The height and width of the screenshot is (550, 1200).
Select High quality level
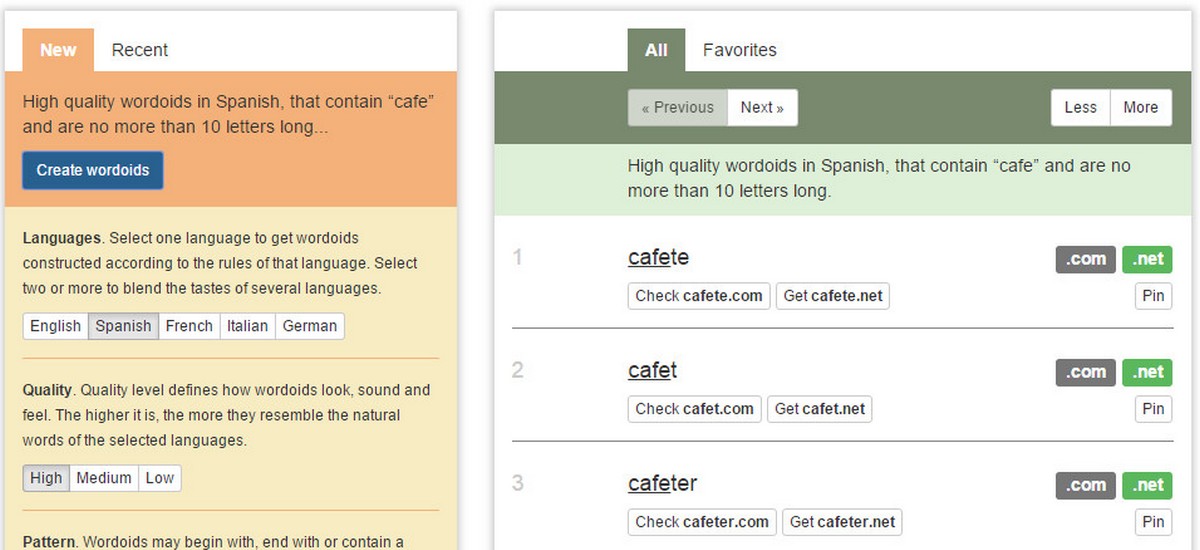46,478
